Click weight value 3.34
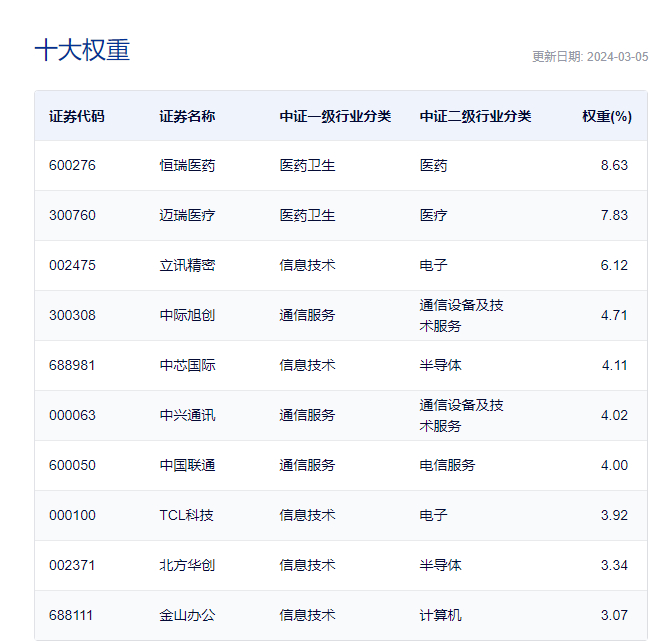Screen dimensions: 651x642 click(614, 565)
